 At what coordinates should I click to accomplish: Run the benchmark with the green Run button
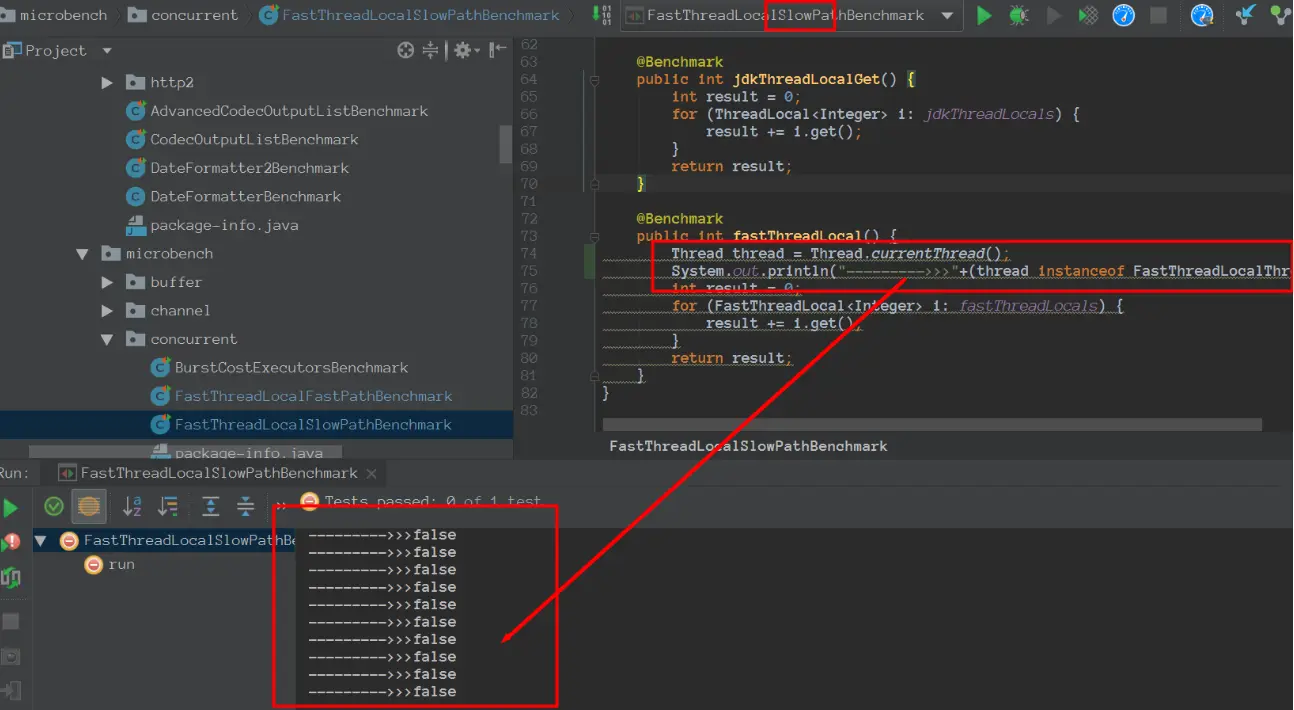click(x=984, y=15)
